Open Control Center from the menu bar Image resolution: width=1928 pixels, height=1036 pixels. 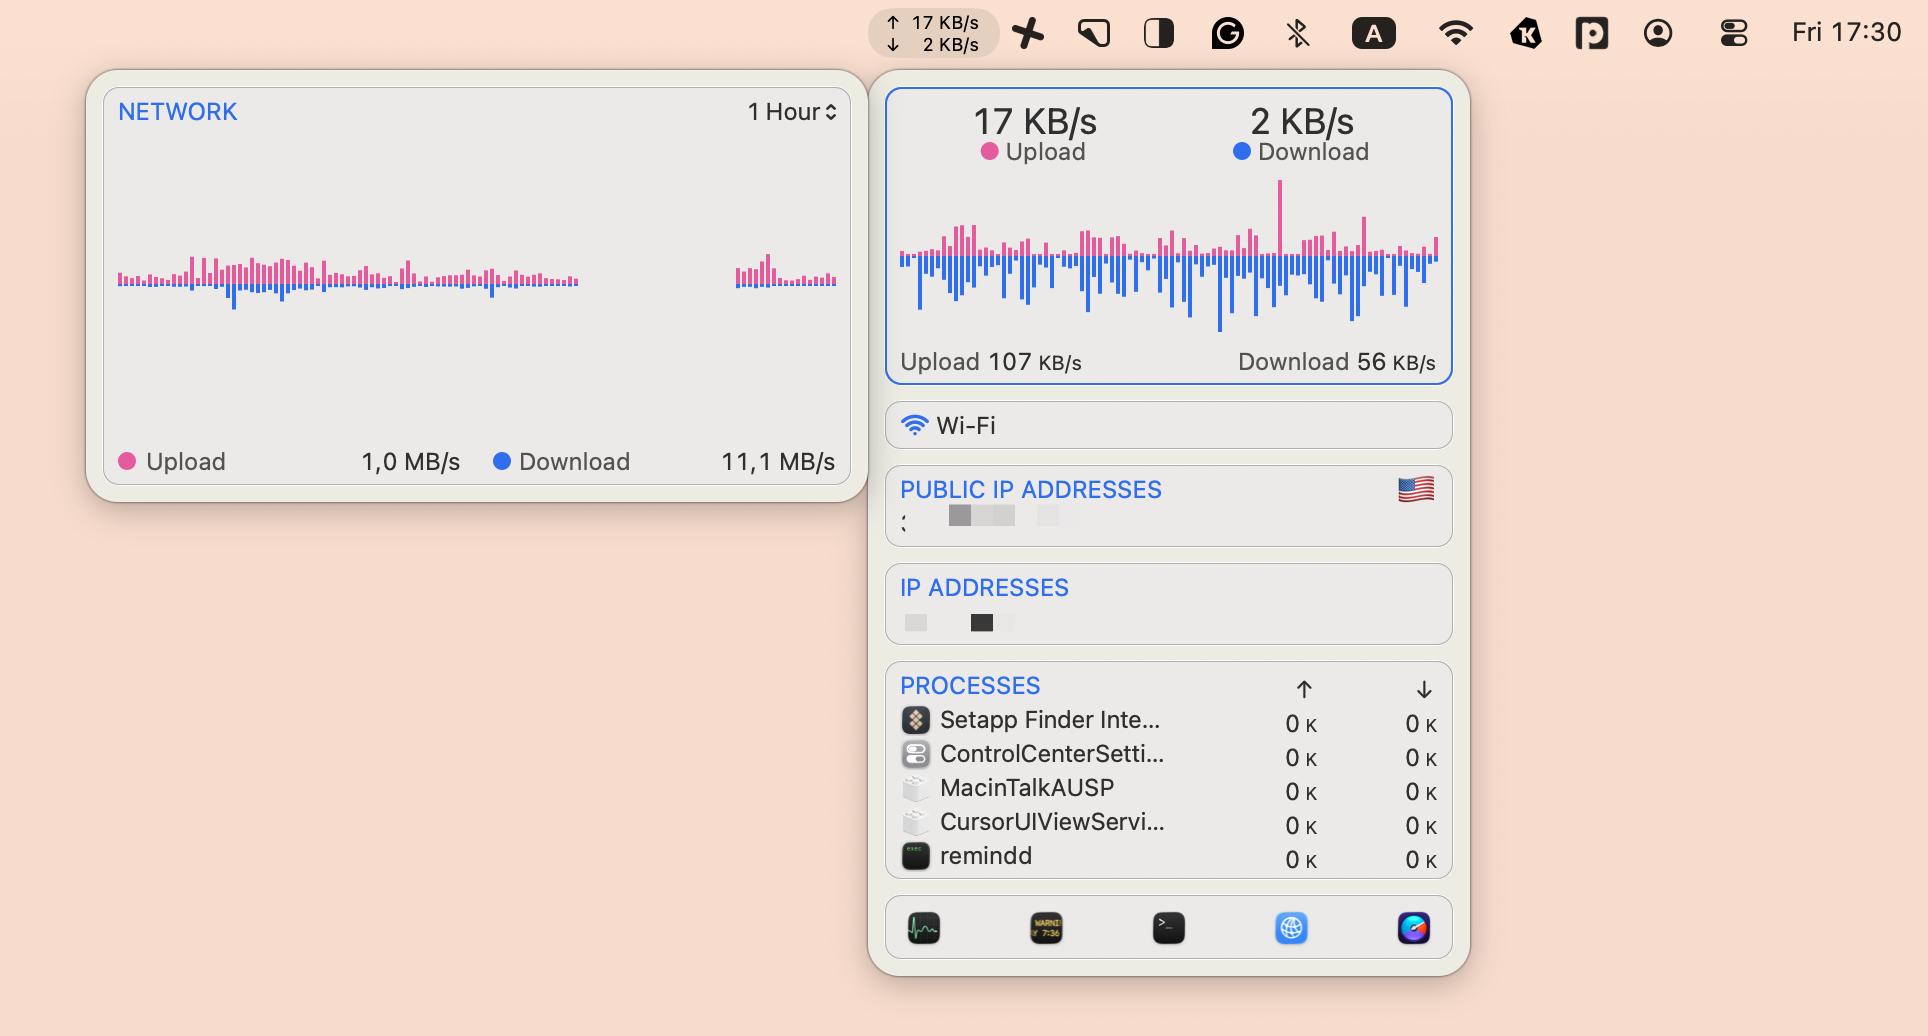tap(1735, 32)
